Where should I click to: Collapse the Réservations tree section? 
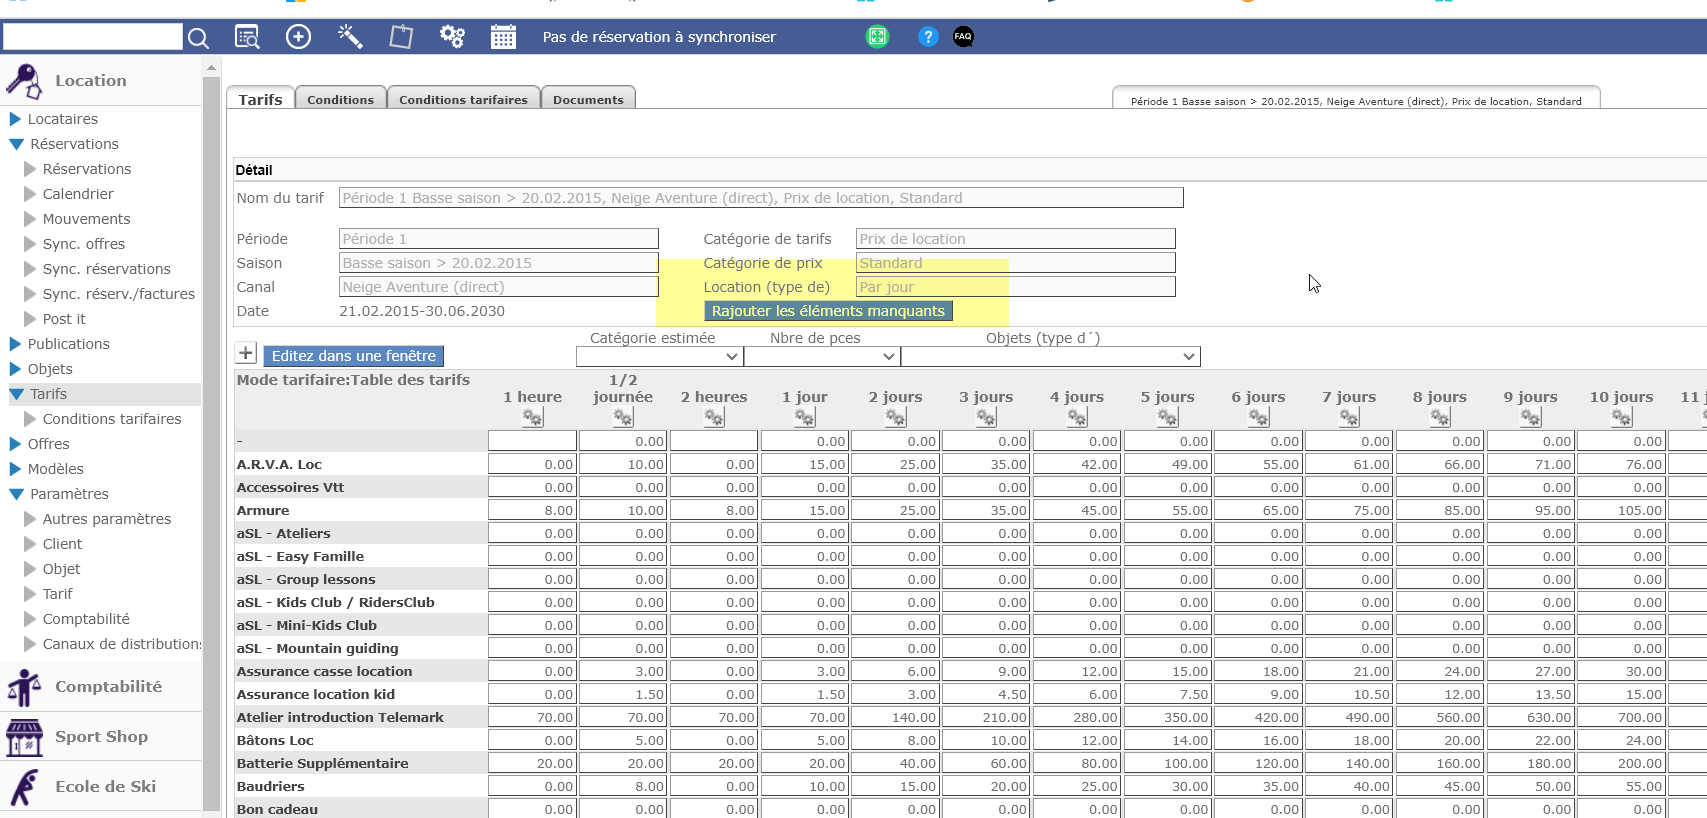click(17, 144)
